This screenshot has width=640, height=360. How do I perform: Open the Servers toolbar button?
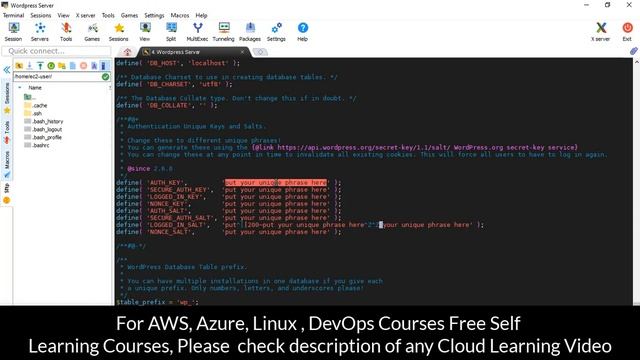coord(40,32)
